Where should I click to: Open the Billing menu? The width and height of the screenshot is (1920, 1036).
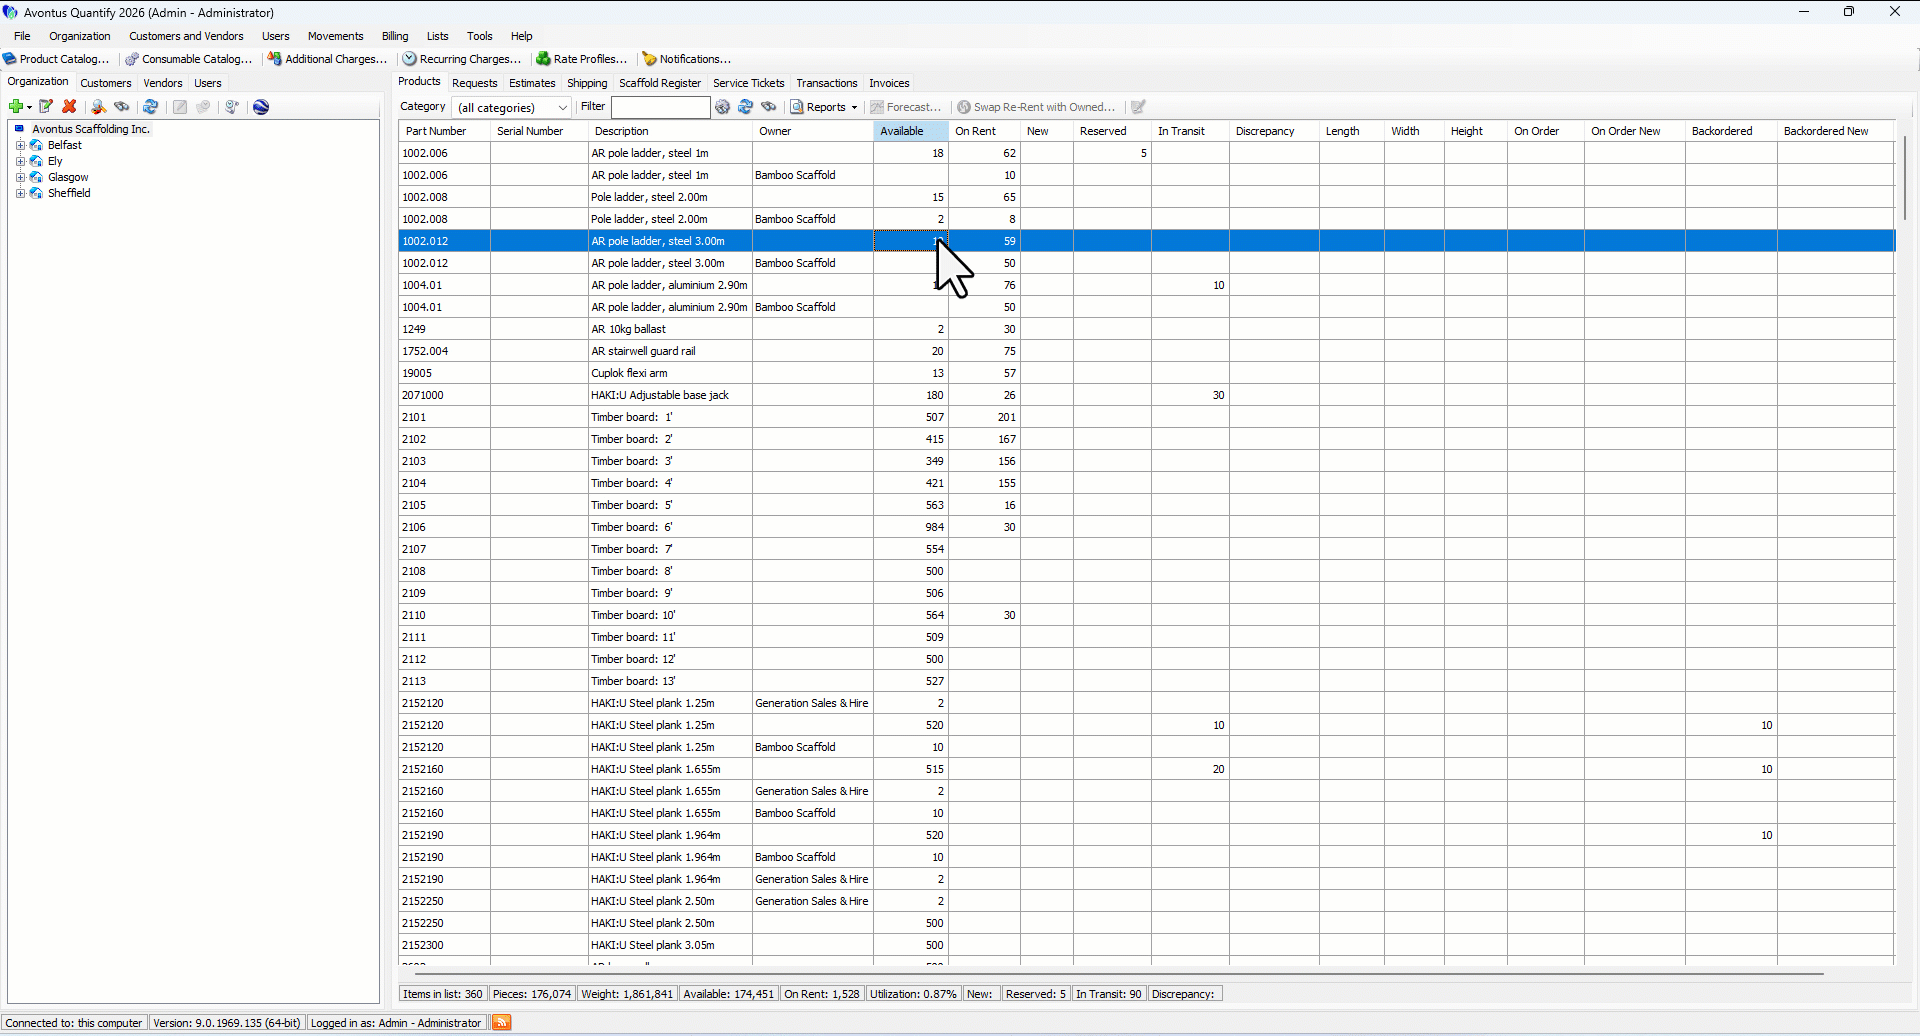pos(395,36)
